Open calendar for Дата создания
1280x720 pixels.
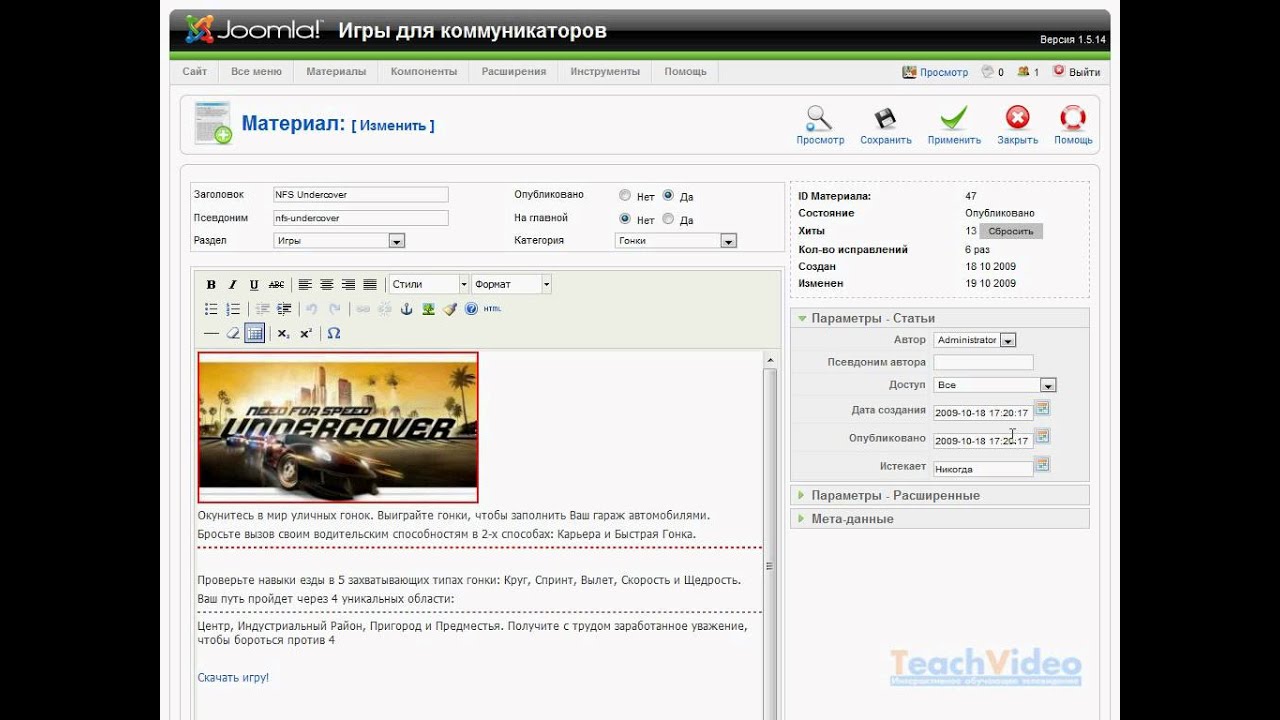point(1042,408)
